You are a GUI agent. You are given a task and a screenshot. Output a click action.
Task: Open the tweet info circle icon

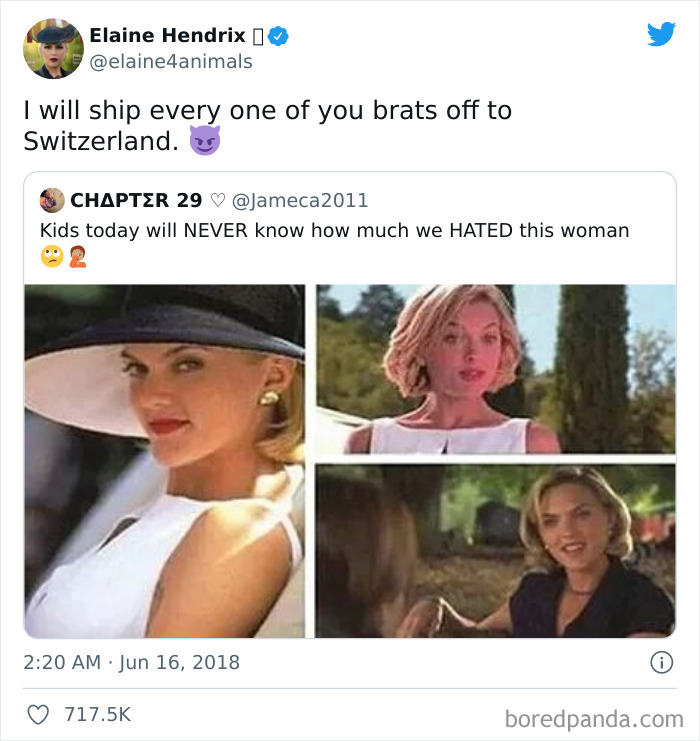coord(660,662)
